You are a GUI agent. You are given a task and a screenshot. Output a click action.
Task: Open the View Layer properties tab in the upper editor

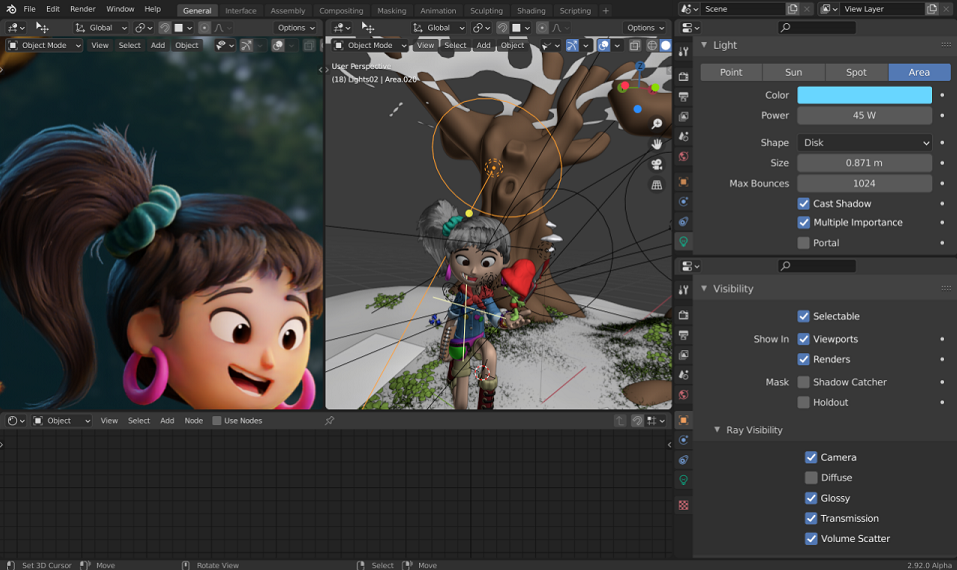(684, 116)
